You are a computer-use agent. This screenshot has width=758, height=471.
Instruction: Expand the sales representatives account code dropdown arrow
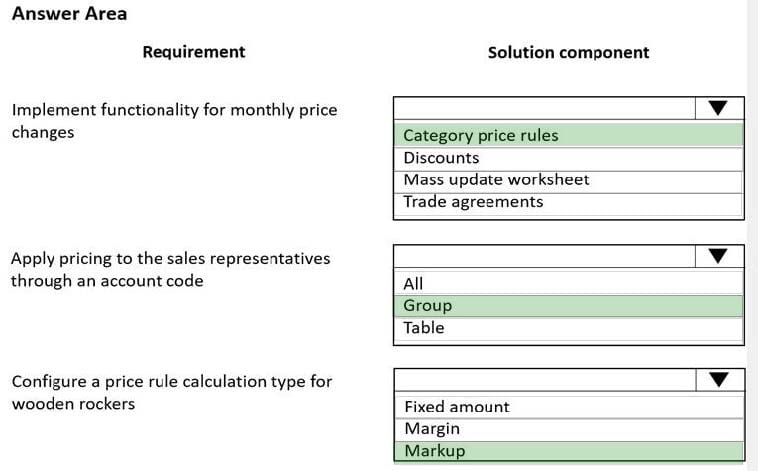pos(719,256)
